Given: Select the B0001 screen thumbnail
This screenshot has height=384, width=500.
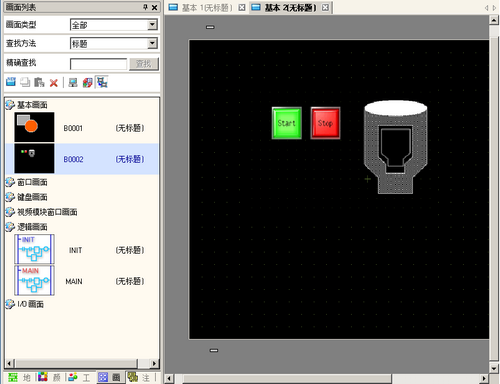Looking at the screenshot, I should [x=34, y=127].
